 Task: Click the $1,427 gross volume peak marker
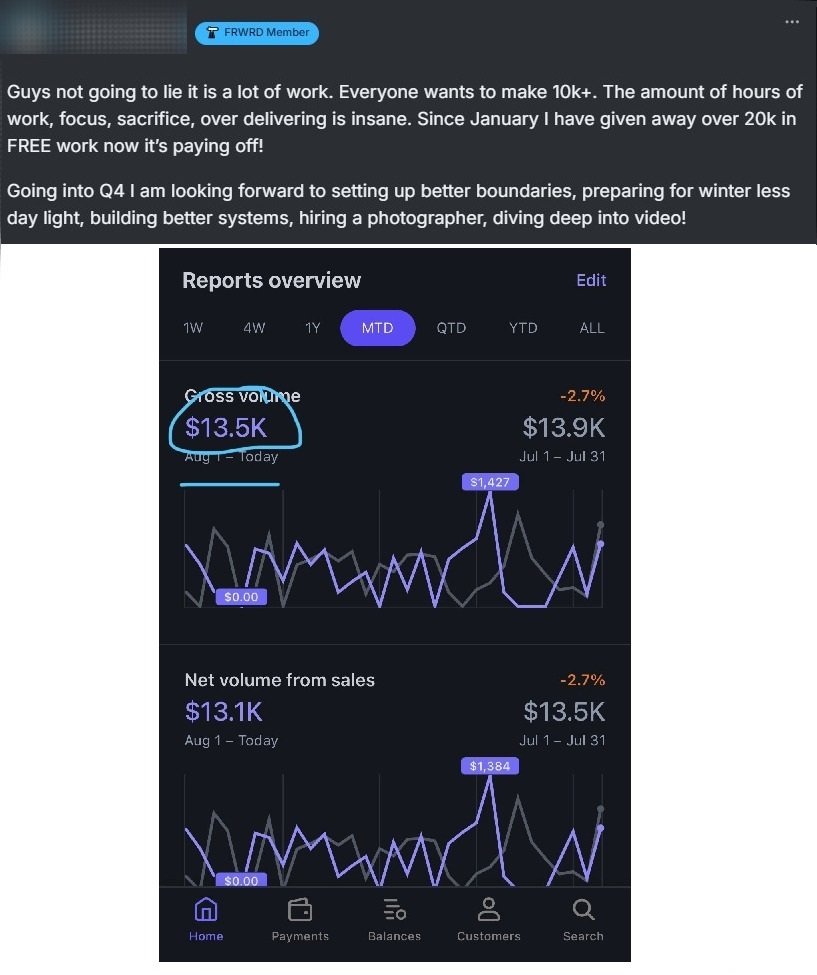tap(490, 482)
